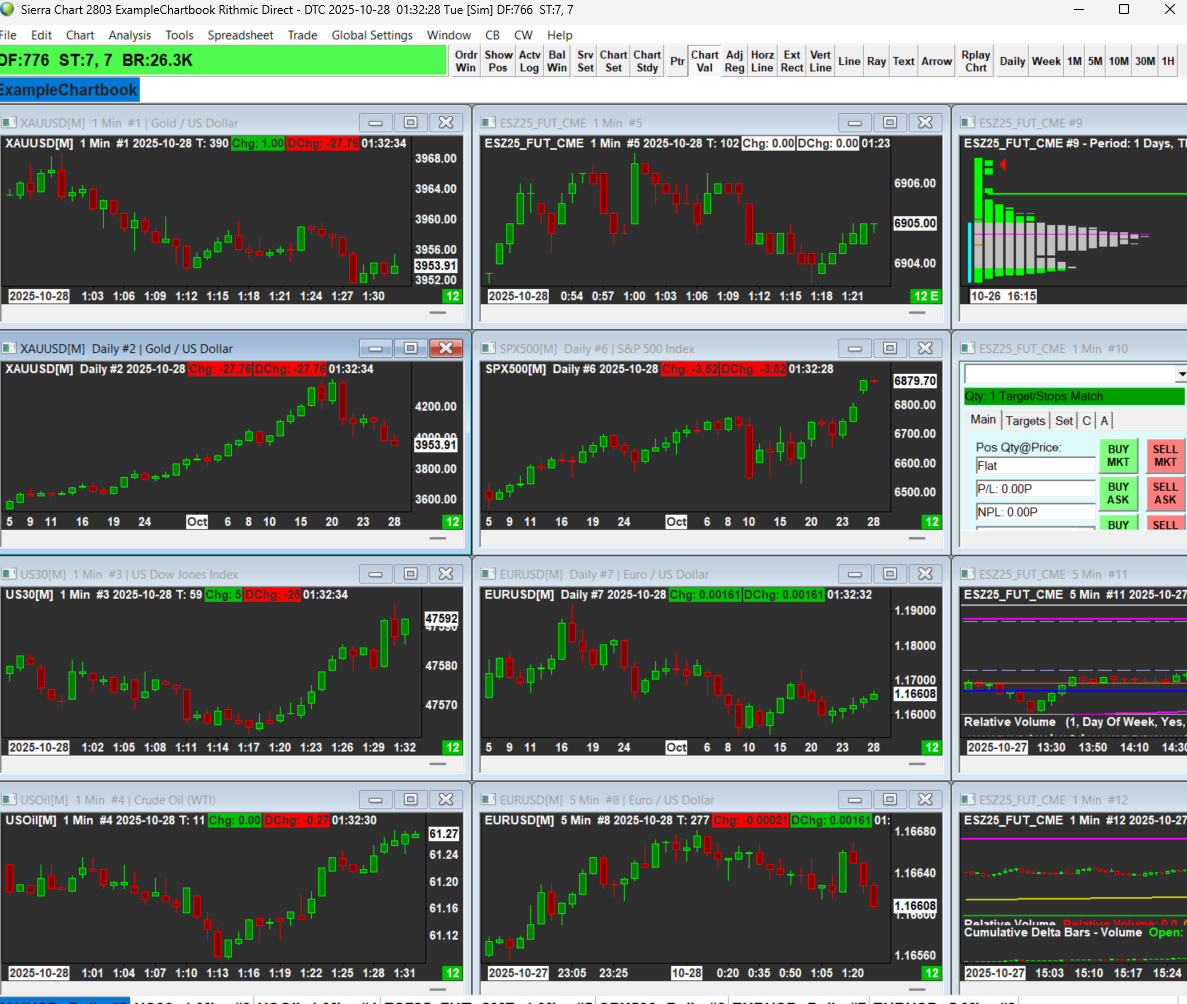Click the green 12 box on XAUUSD daily chart
Viewport: 1187px width, 1004px height.
tap(452, 522)
